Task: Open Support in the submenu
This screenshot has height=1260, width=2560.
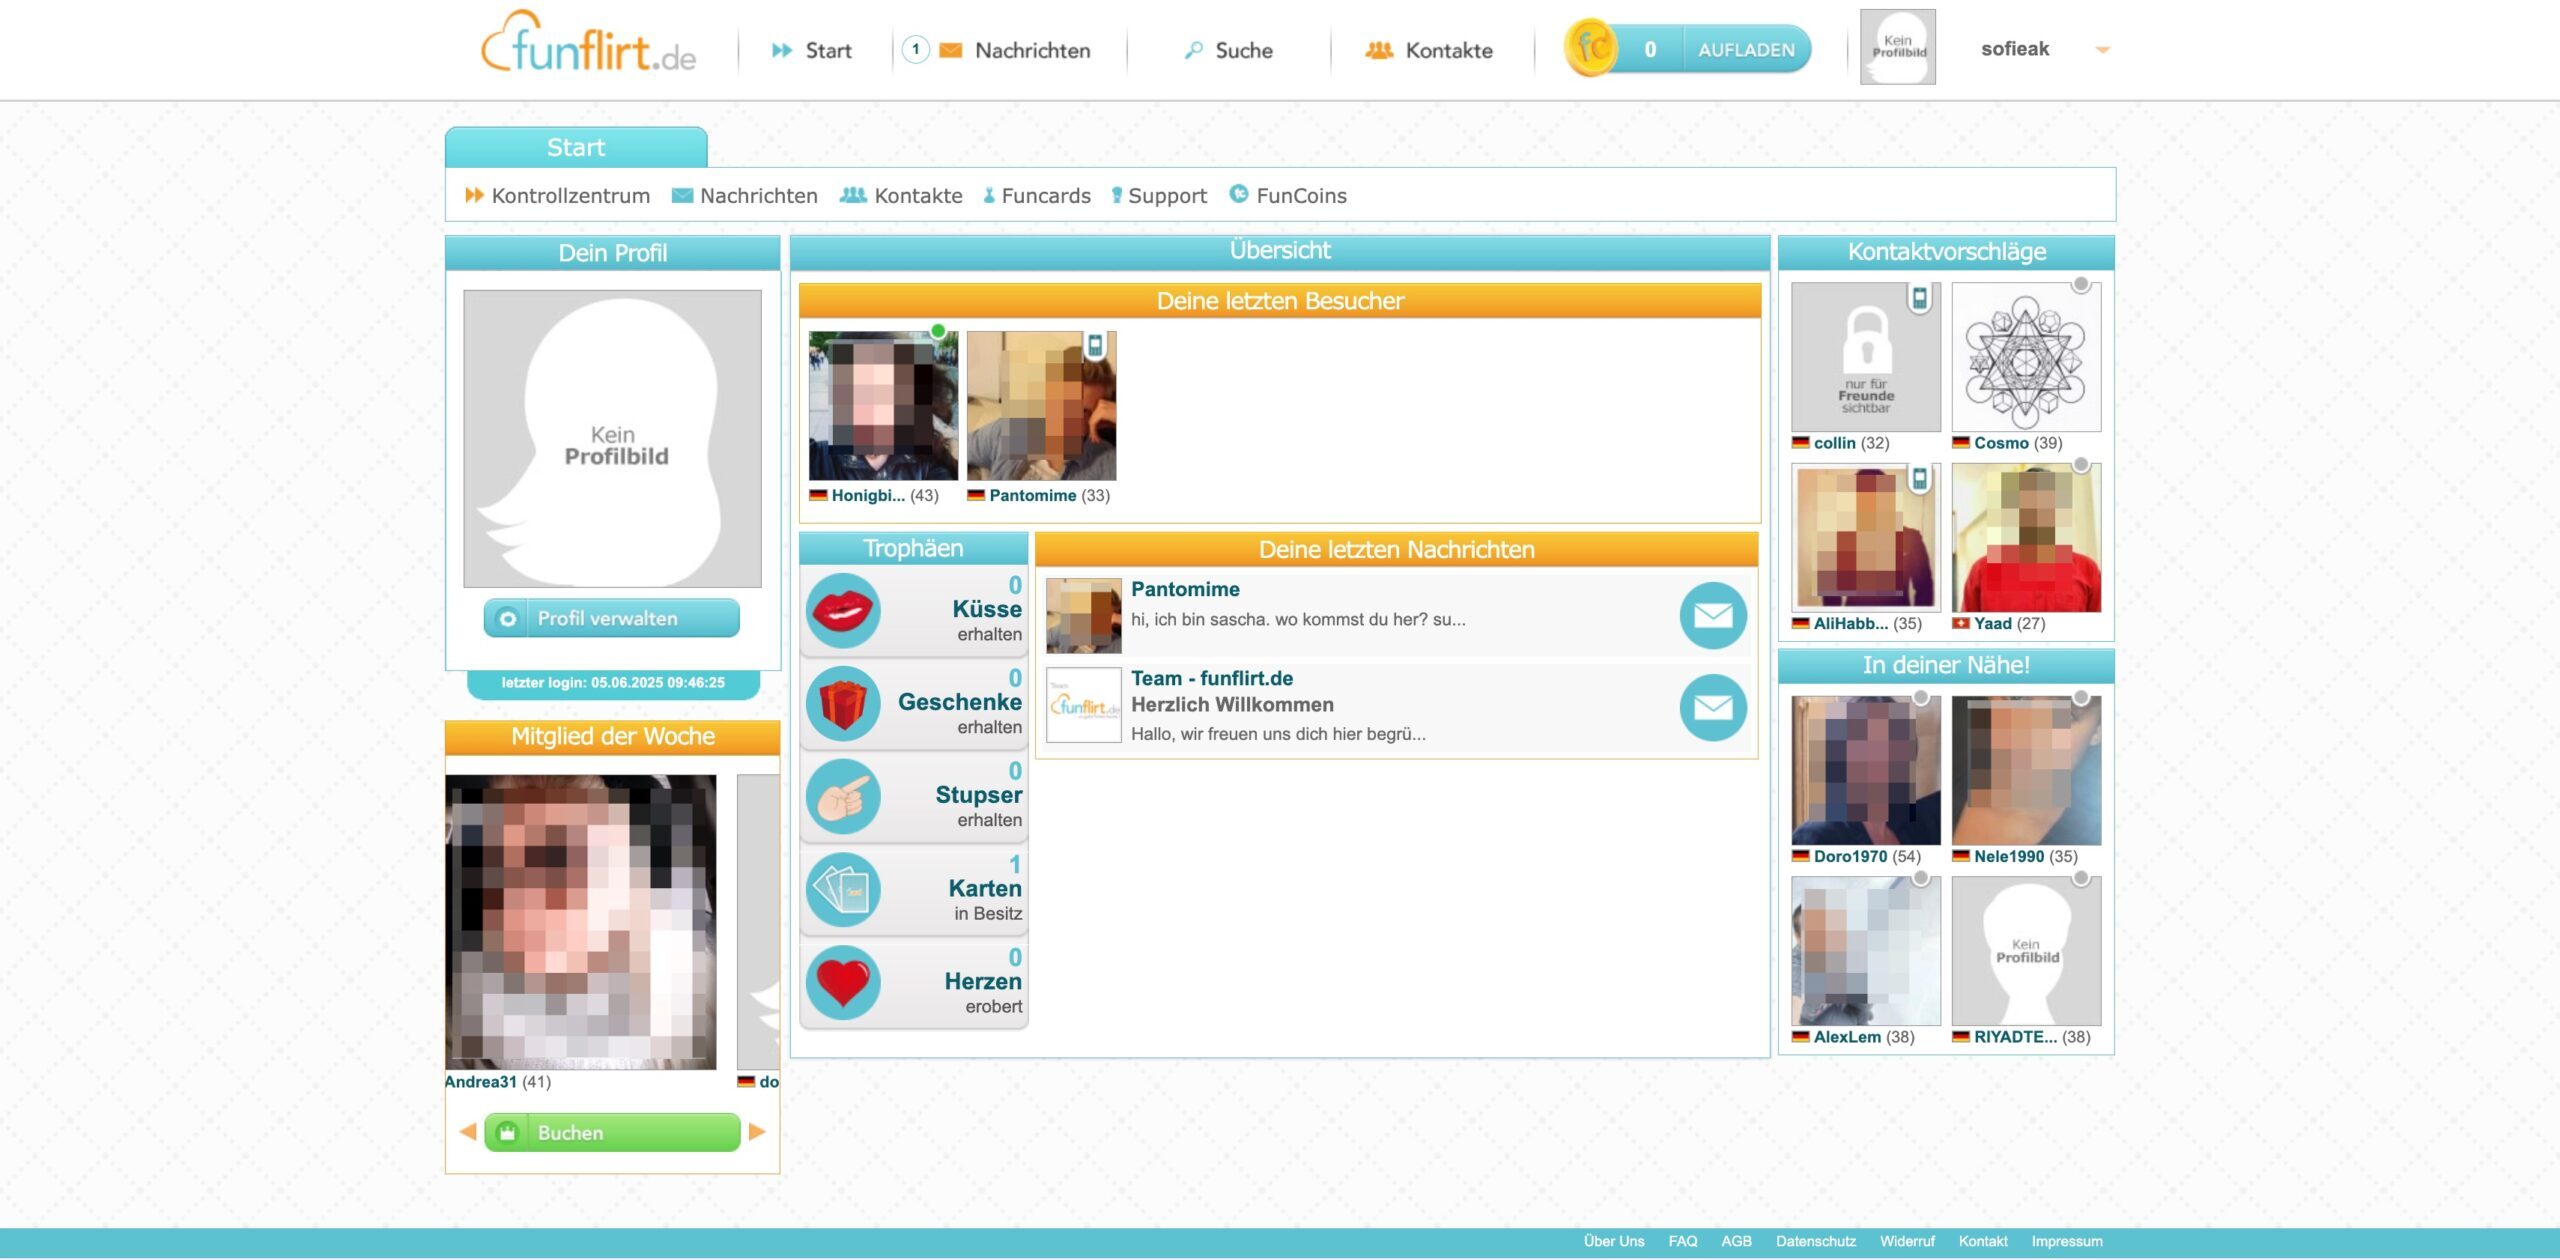Action: pyautogui.click(x=1159, y=196)
